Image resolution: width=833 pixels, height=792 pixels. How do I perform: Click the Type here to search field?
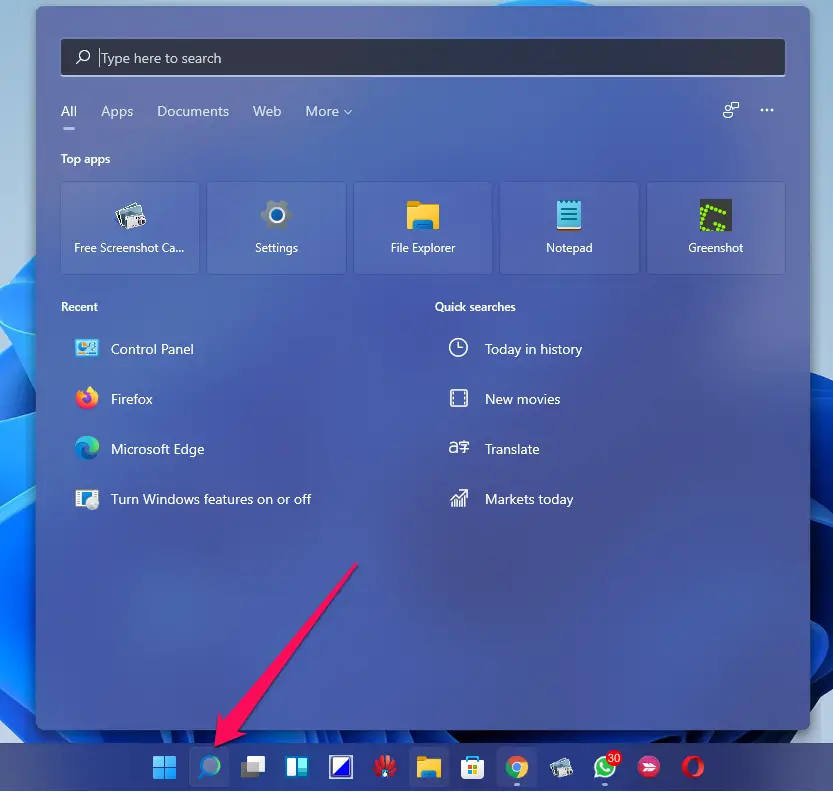click(423, 57)
